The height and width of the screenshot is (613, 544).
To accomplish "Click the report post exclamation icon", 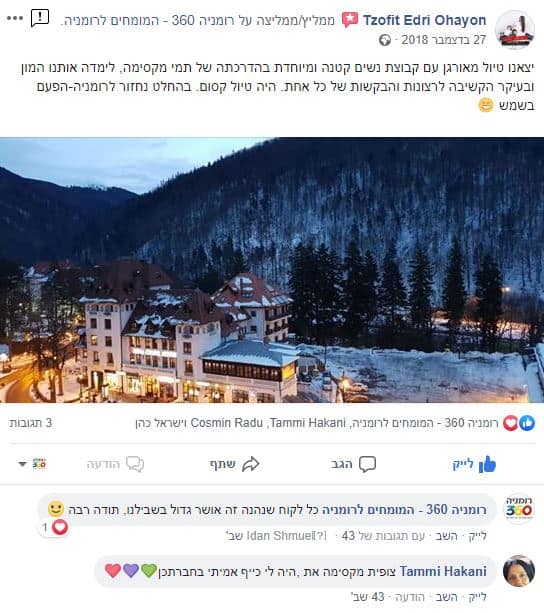I will coord(39,18).
